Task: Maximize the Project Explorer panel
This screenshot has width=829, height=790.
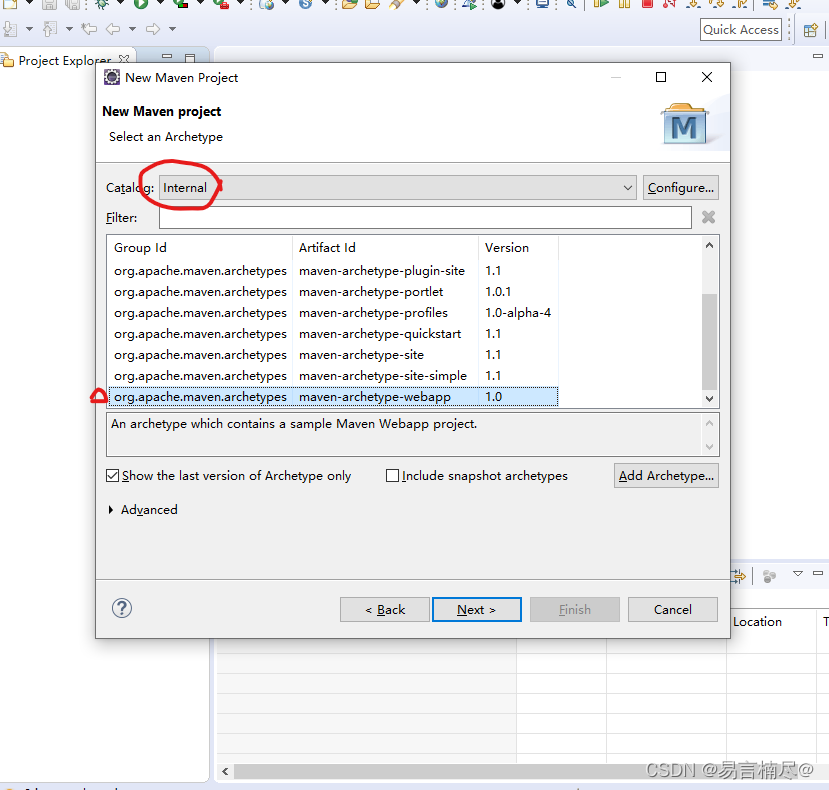Action: tap(190, 57)
